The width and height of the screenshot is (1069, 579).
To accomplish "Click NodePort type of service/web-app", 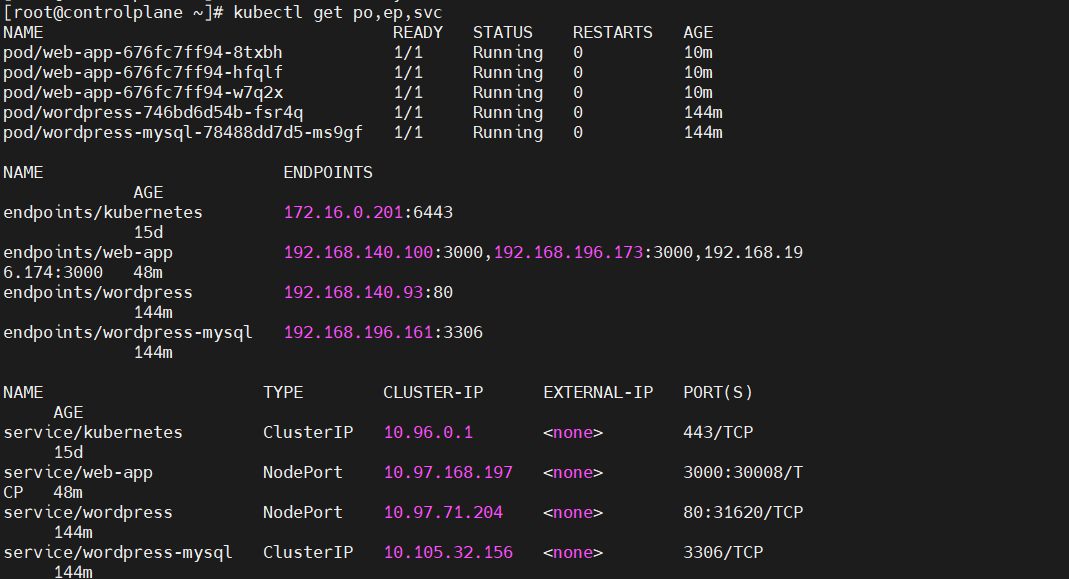I will pos(303,473).
